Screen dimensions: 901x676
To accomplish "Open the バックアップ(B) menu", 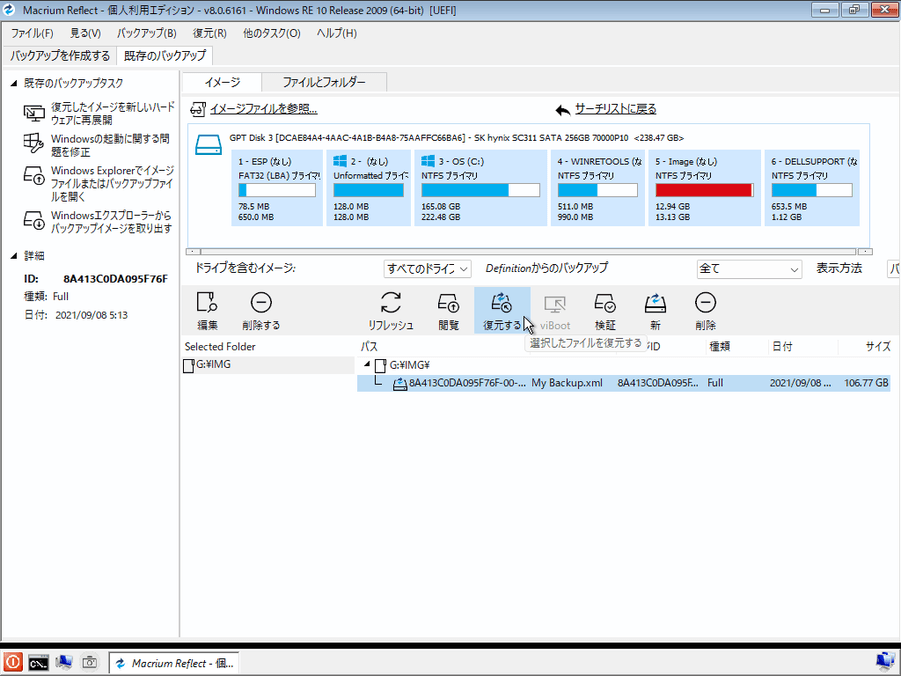I will 147,33.
